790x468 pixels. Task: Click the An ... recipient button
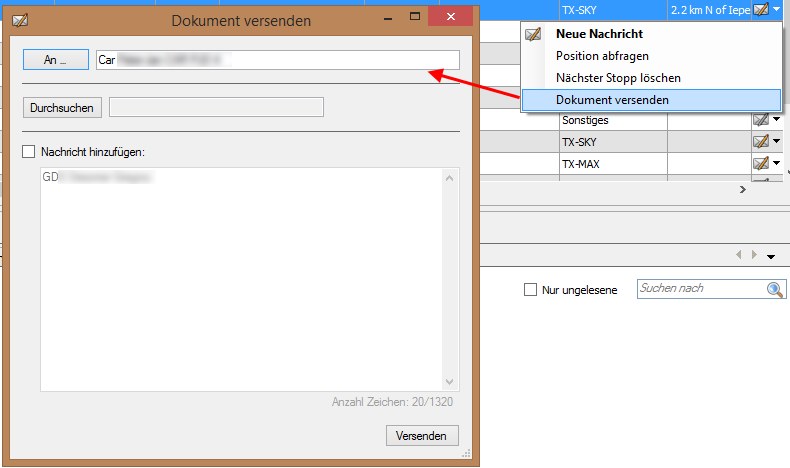(55, 60)
